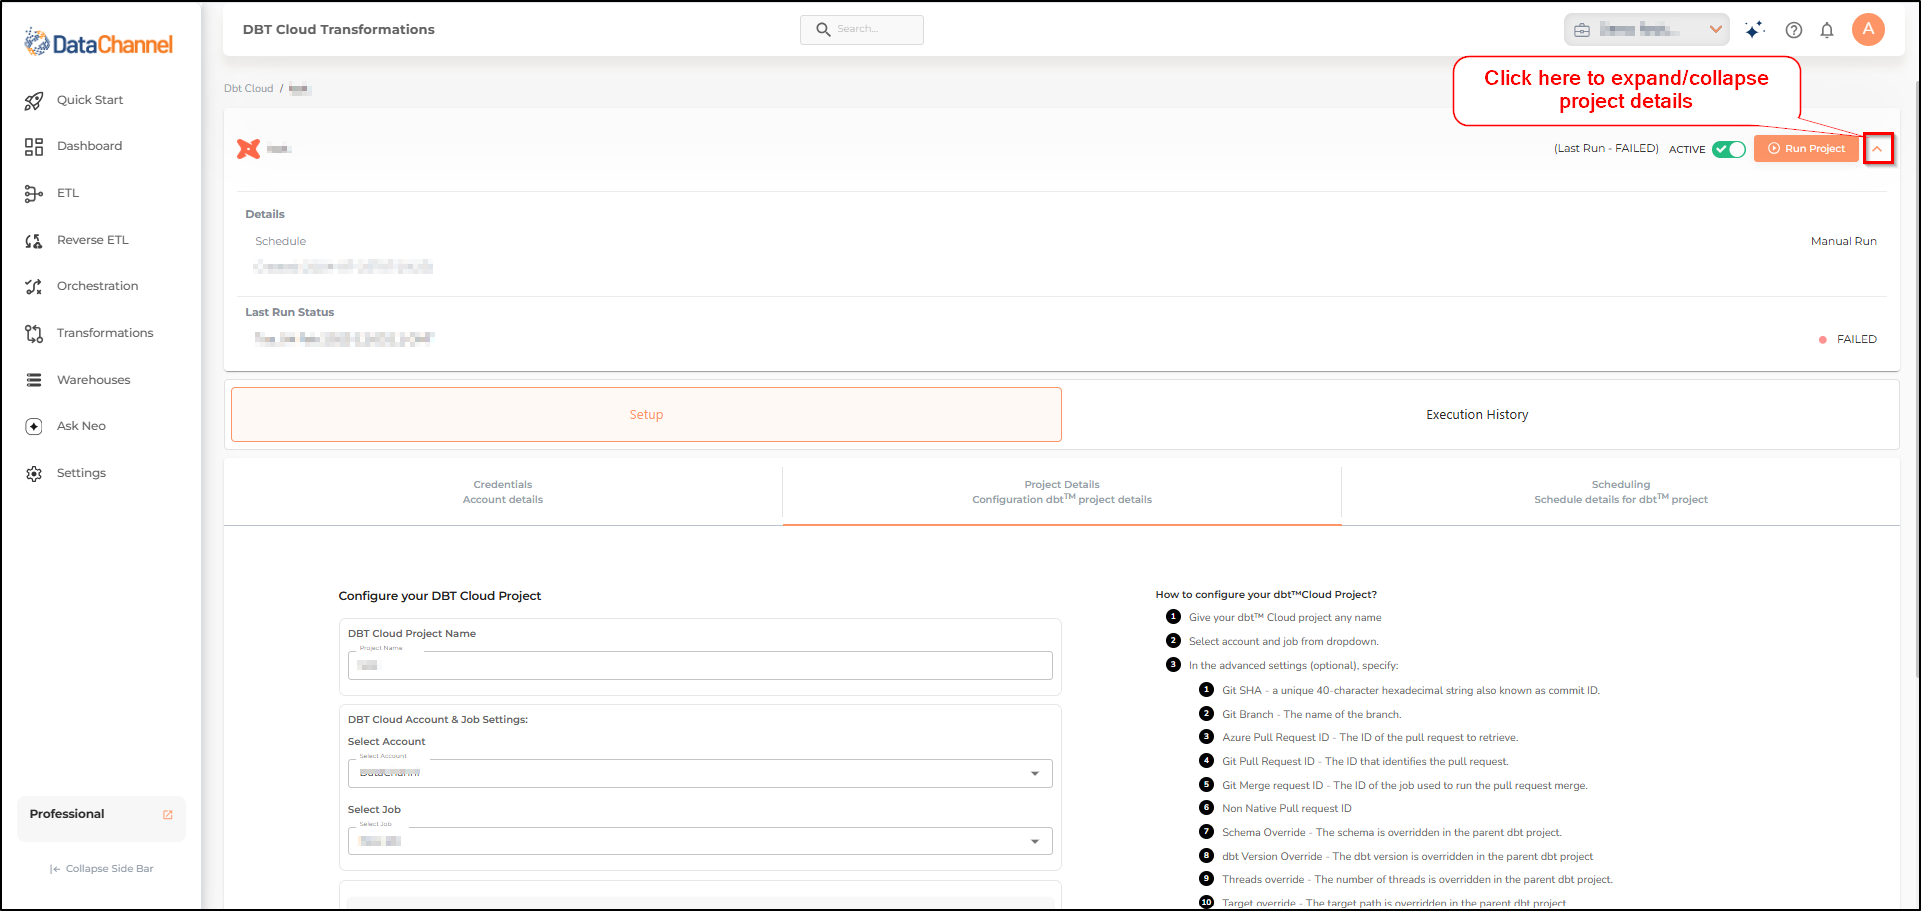Viewport: 1921px width, 911px height.
Task: Open the Scheduling step tab
Action: pos(1621,492)
